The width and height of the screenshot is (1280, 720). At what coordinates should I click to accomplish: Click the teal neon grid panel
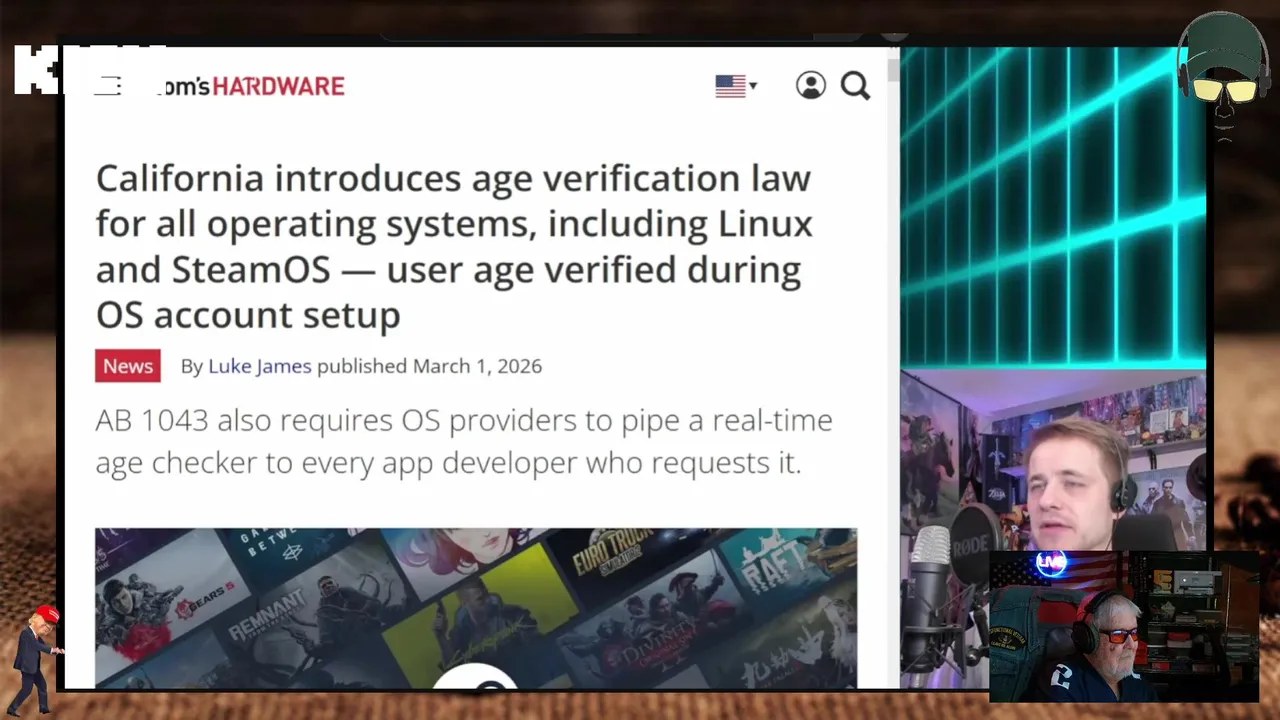click(1052, 208)
